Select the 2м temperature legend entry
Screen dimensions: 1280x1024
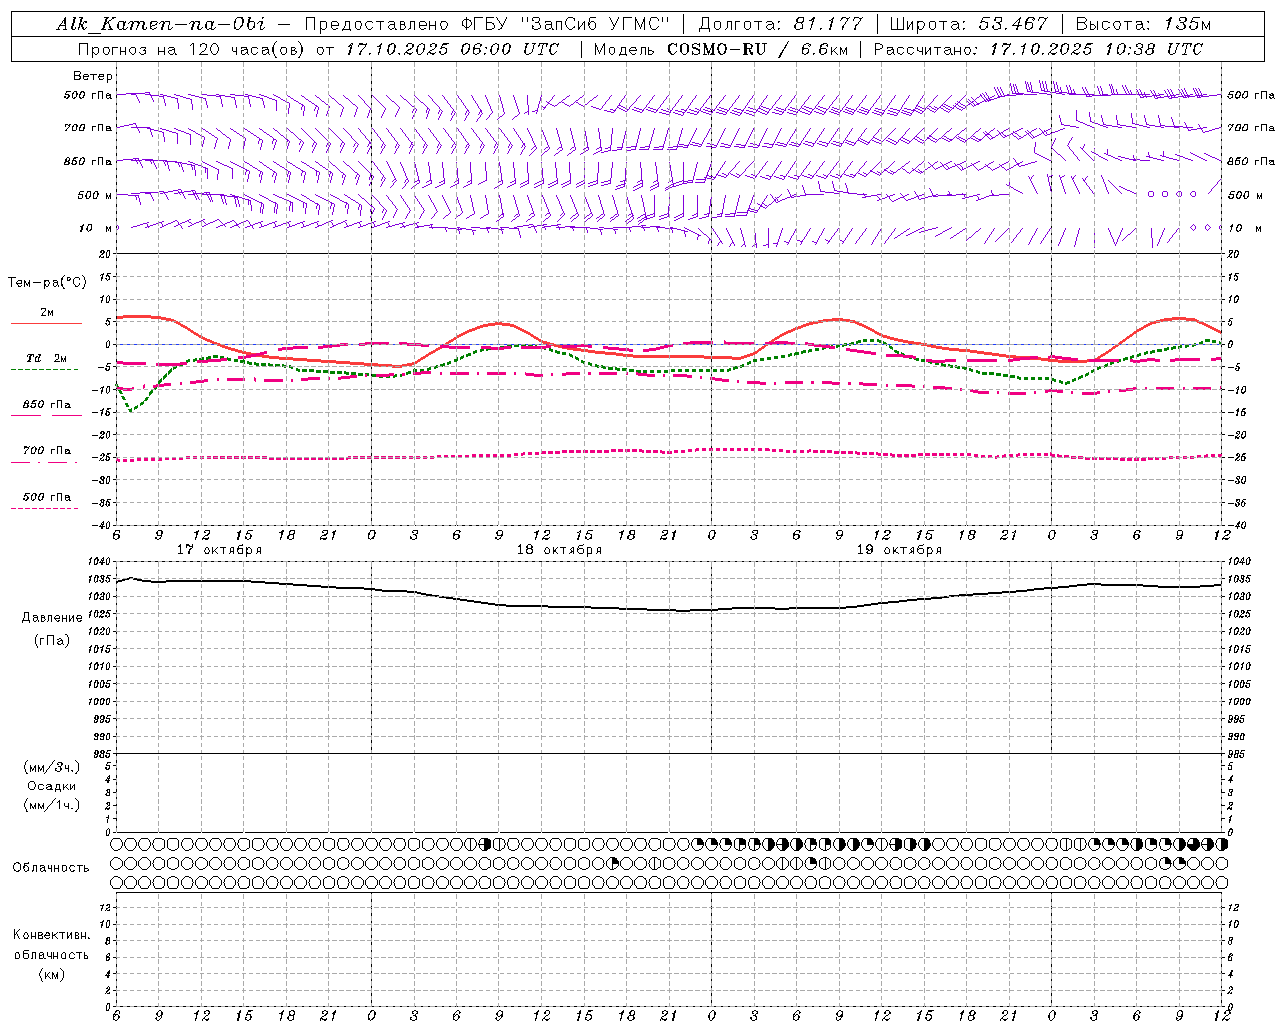pos(47,313)
